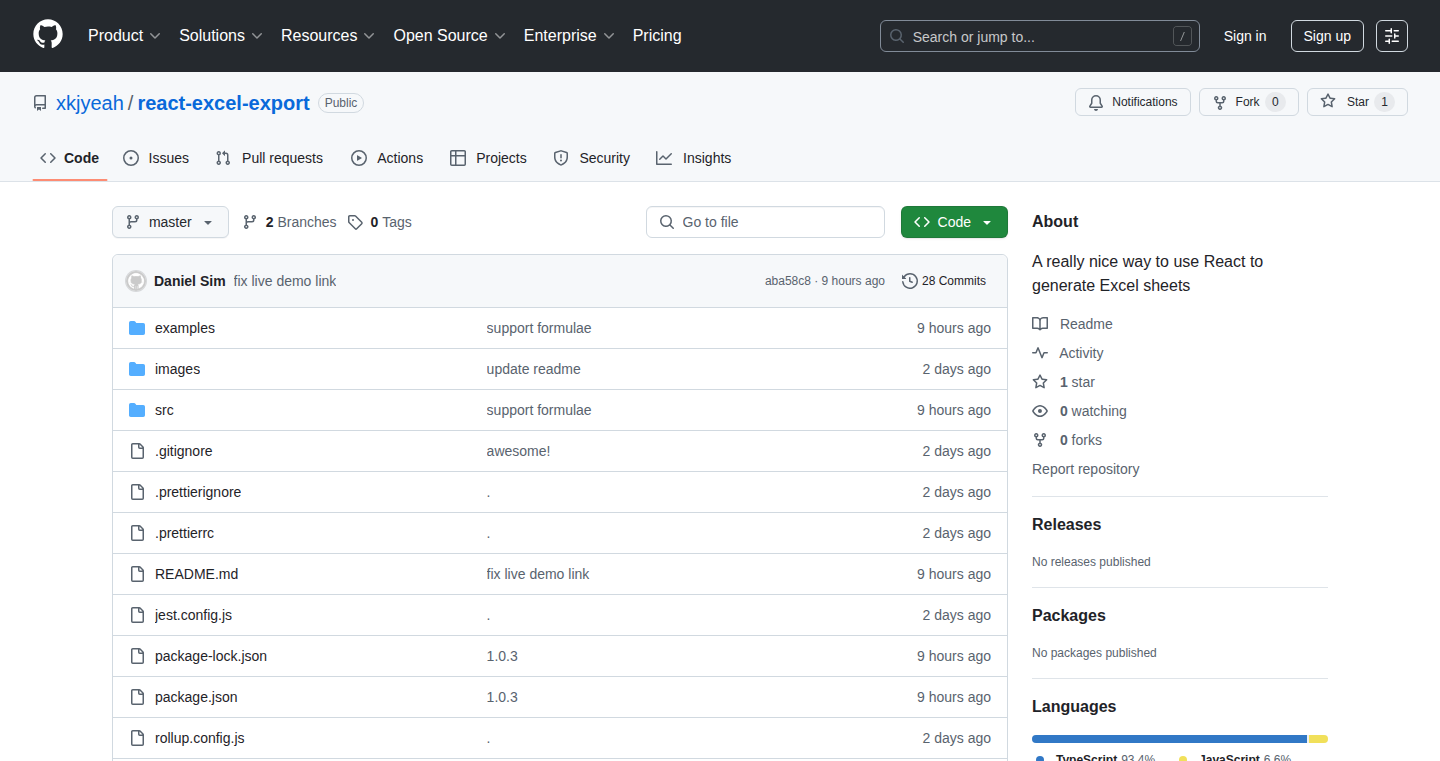
Task: Click Daniel Sim's avatar image
Action: pyautogui.click(x=136, y=281)
